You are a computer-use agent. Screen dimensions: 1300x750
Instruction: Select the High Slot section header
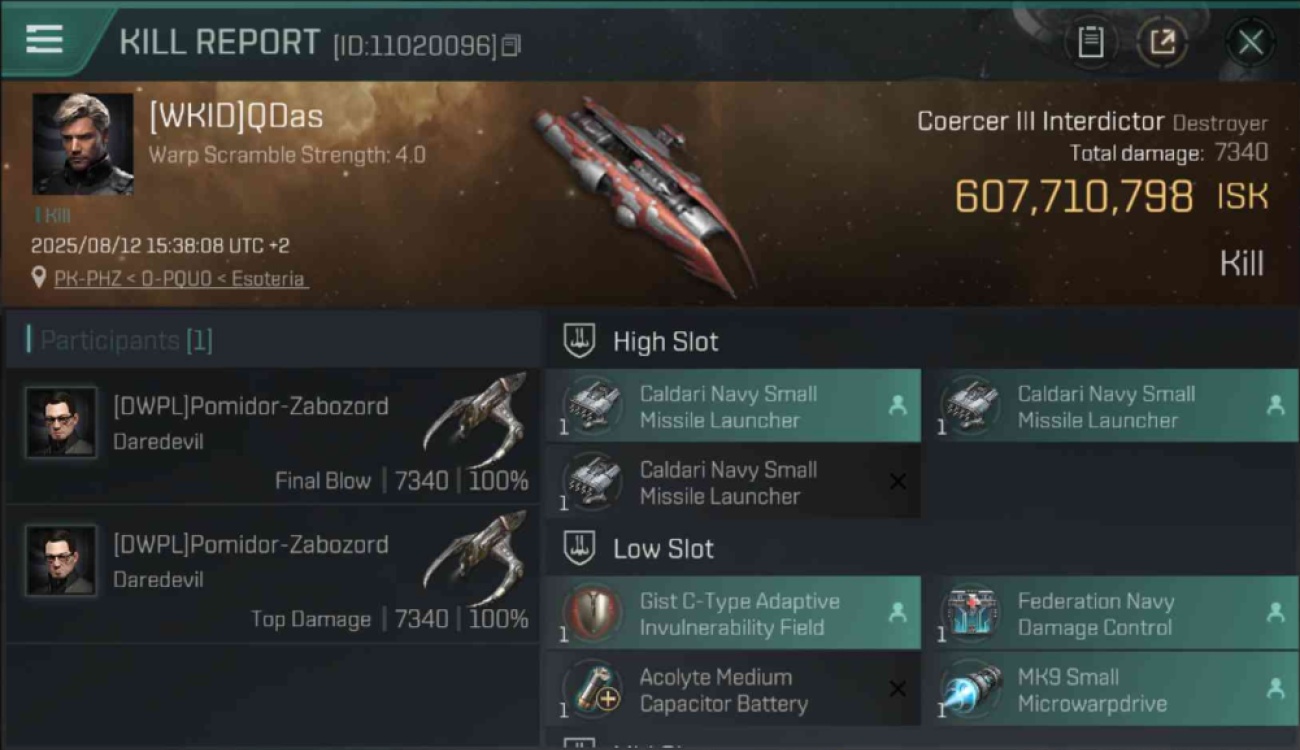pos(642,341)
